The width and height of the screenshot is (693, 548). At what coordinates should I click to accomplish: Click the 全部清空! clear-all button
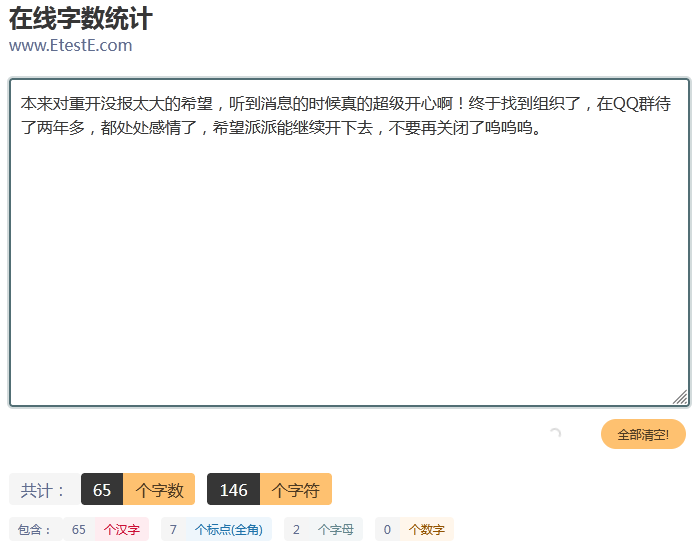[x=643, y=434]
